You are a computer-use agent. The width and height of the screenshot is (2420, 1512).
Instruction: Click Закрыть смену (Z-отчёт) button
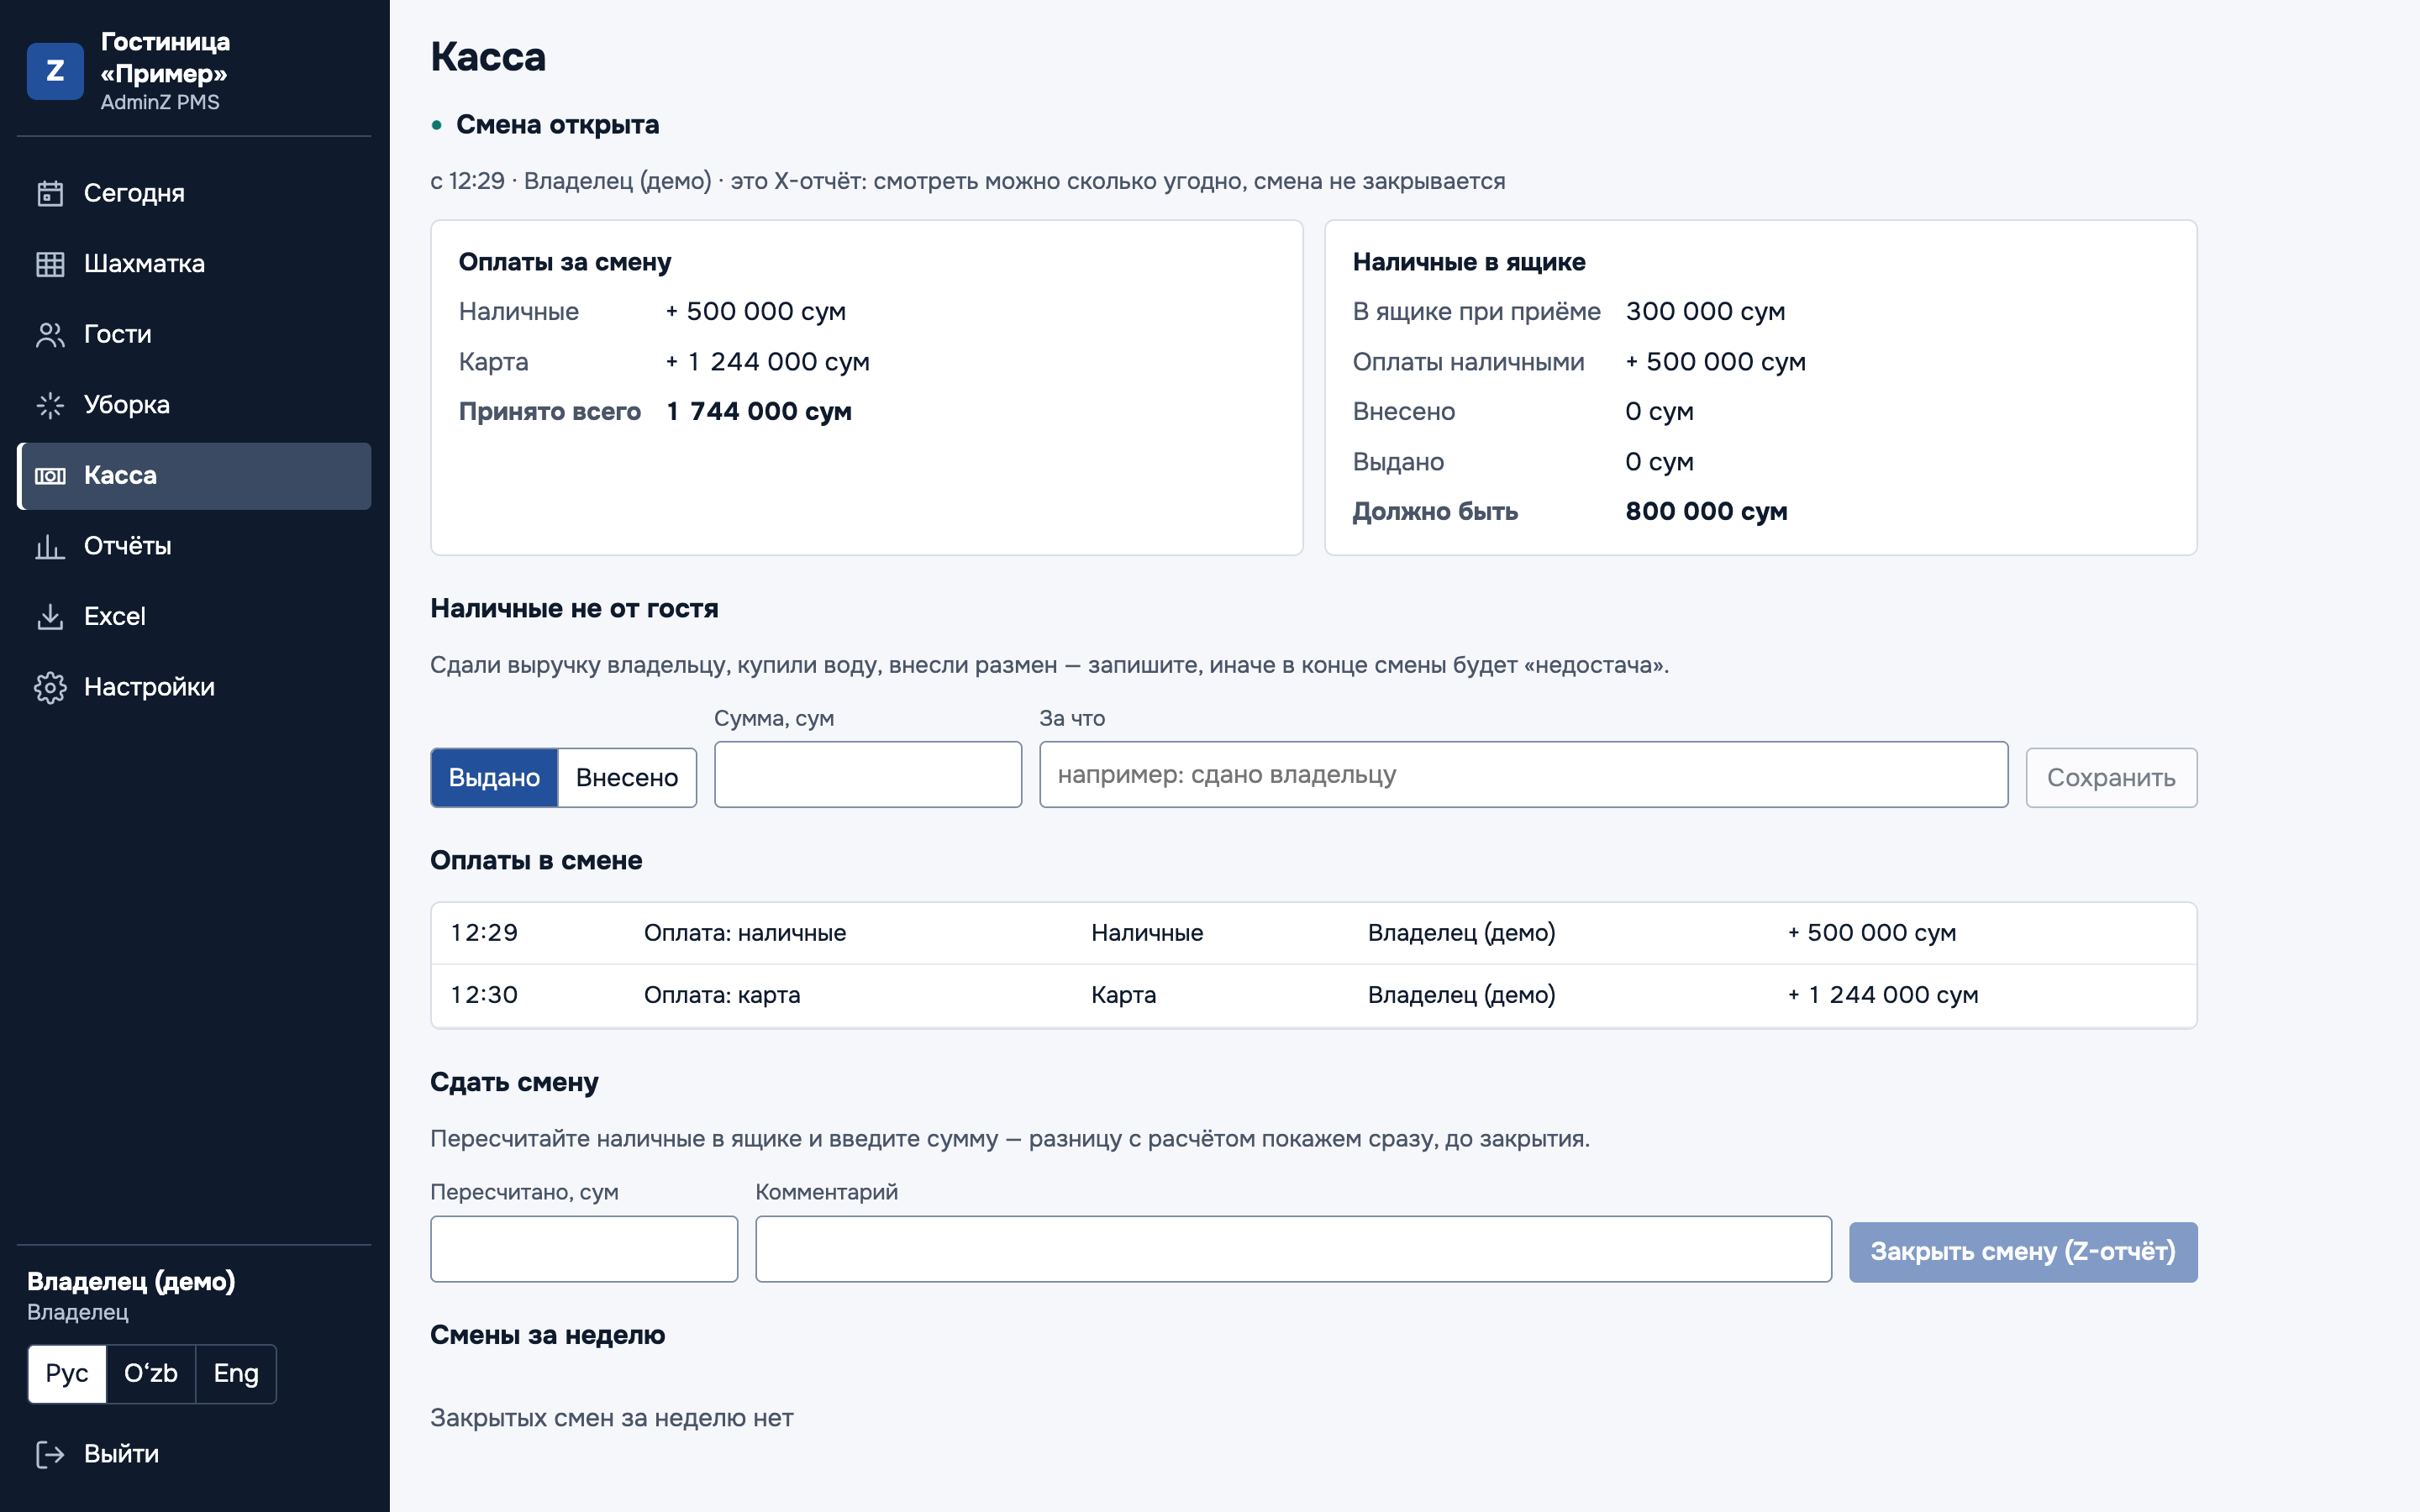pyautogui.click(x=2023, y=1252)
